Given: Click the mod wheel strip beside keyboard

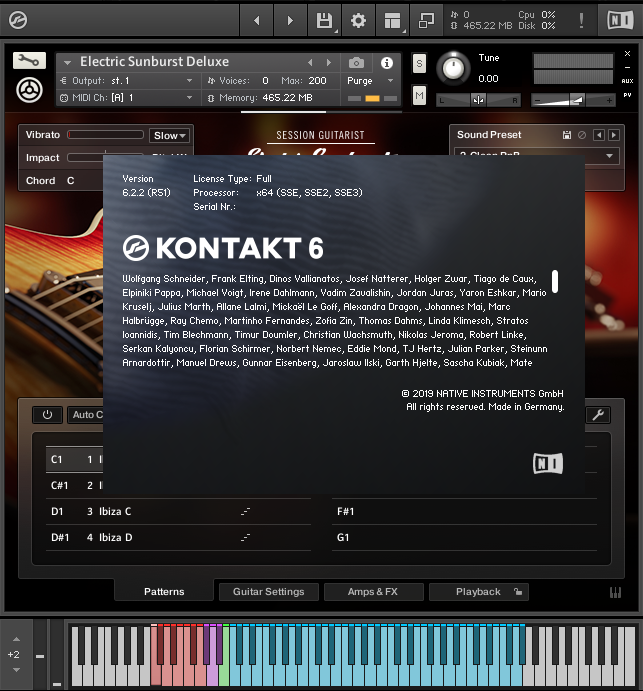Looking at the screenshot, I should tap(56, 654).
